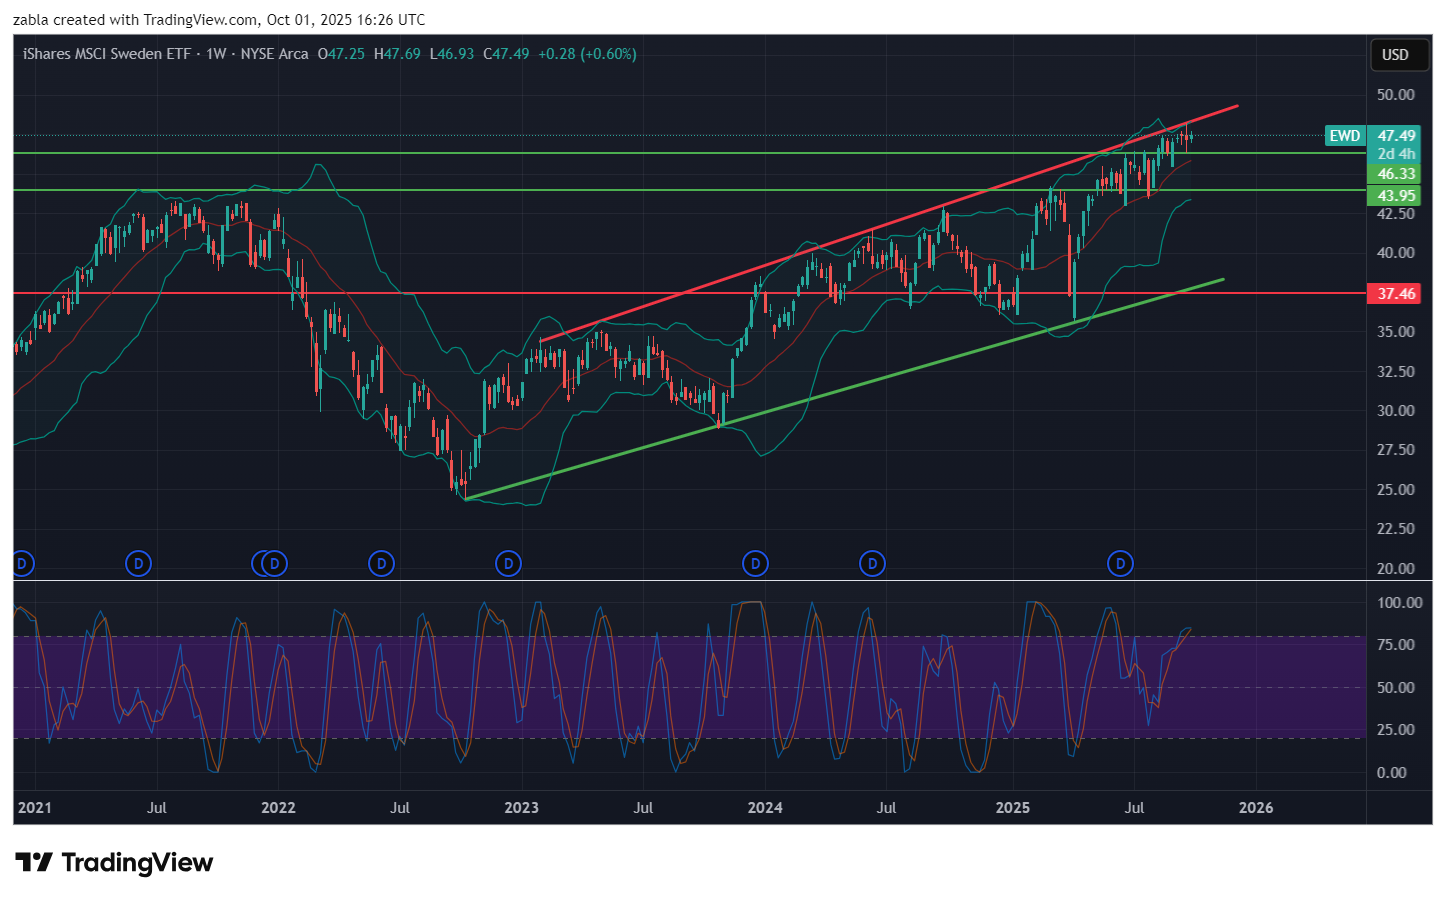This screenshot has height=900, width=1446.
Task: Select the dividend marker just before 2024
Action: (755, 564)
